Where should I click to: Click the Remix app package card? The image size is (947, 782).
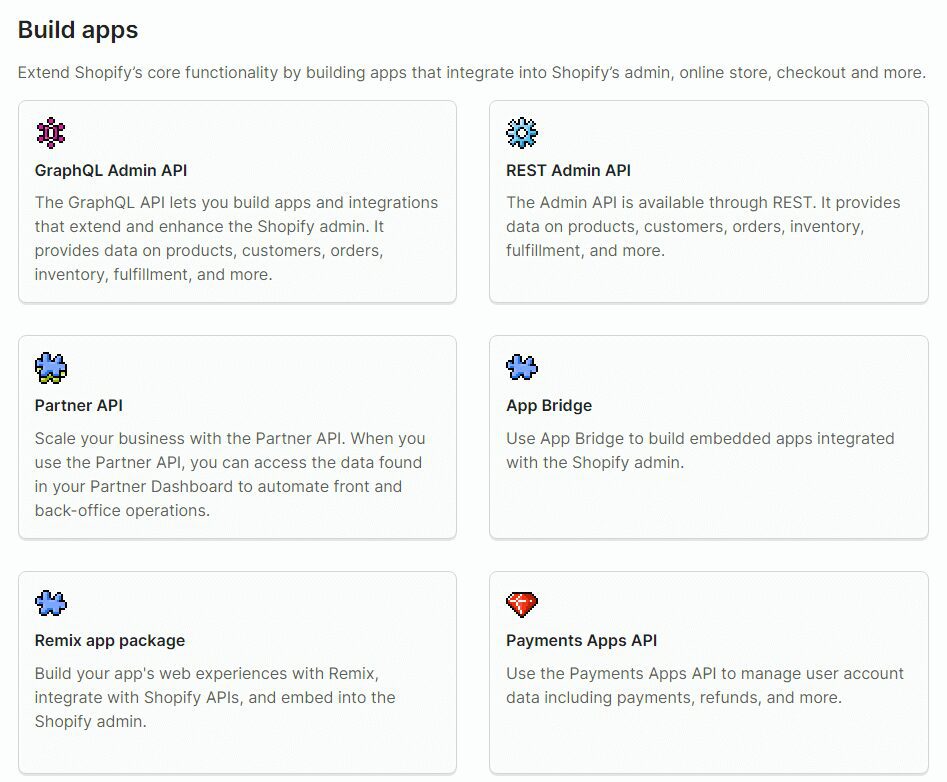tap(236, 672)
